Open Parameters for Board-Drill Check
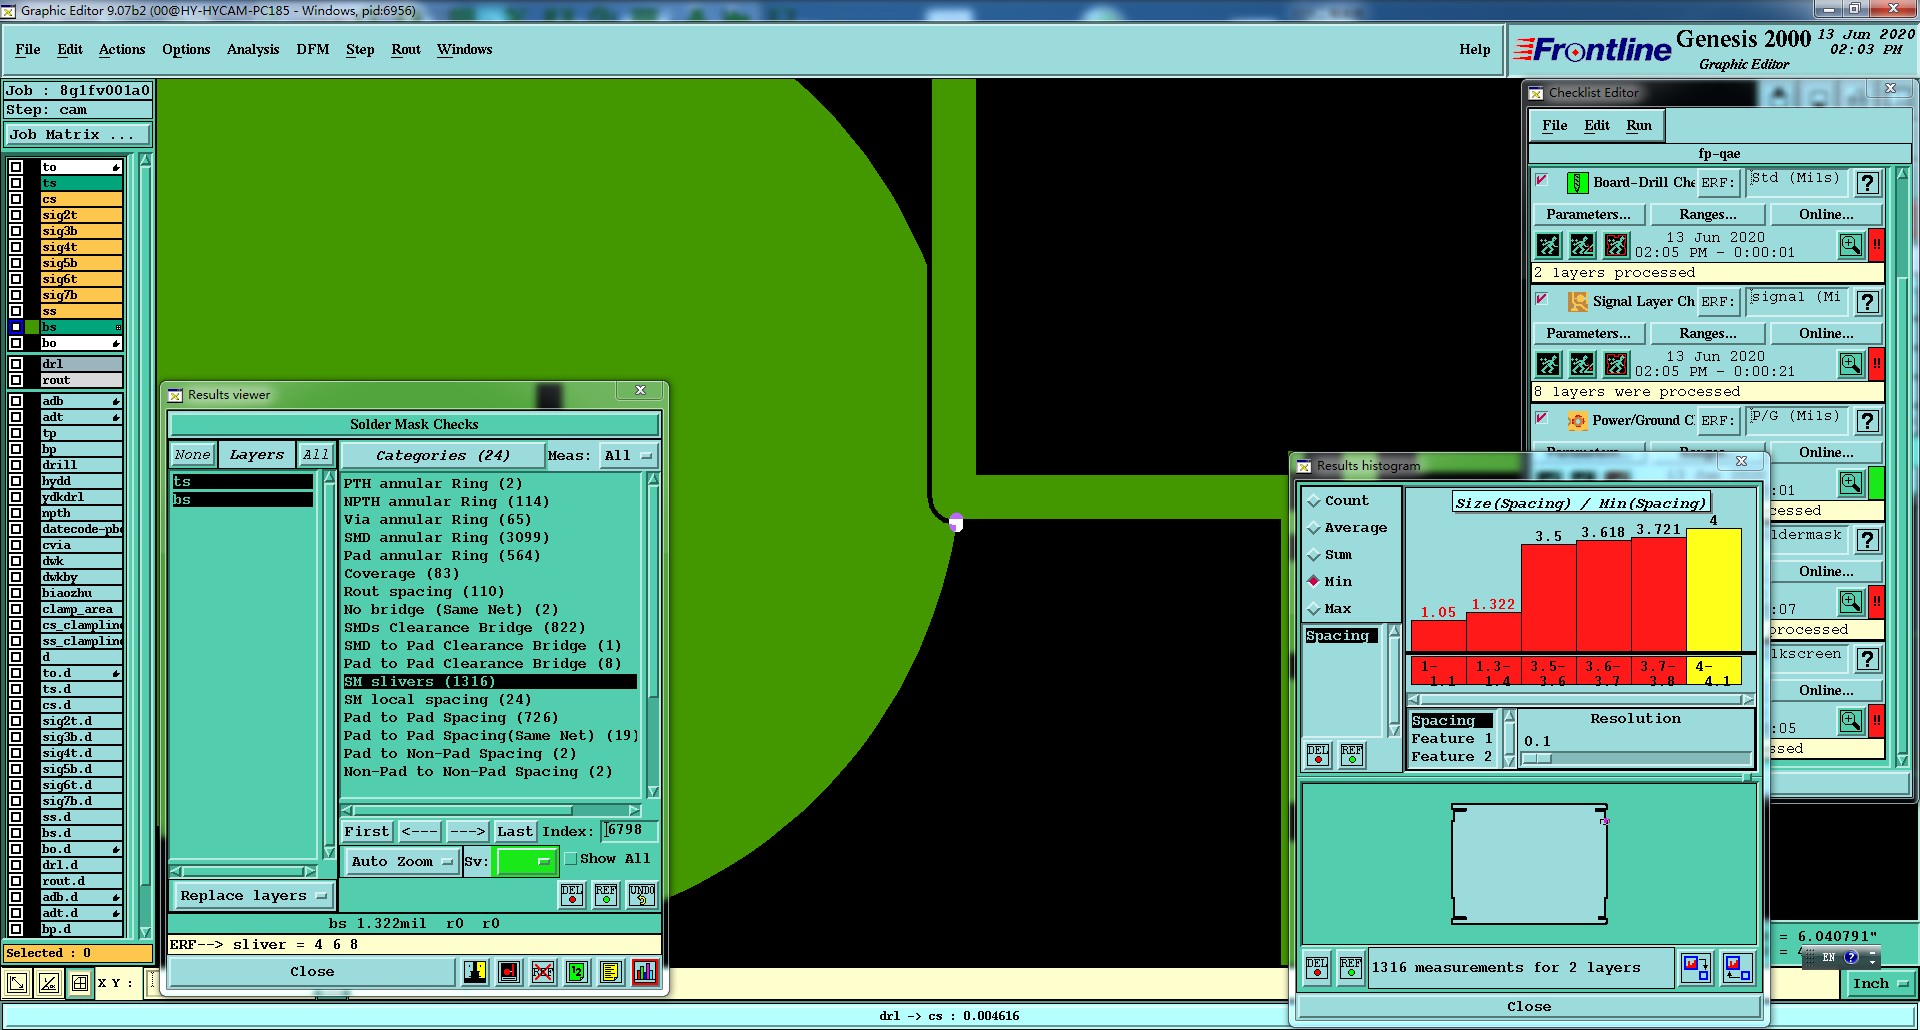Screen dimensions: 1920x1030 click(x=1588, y=215)
